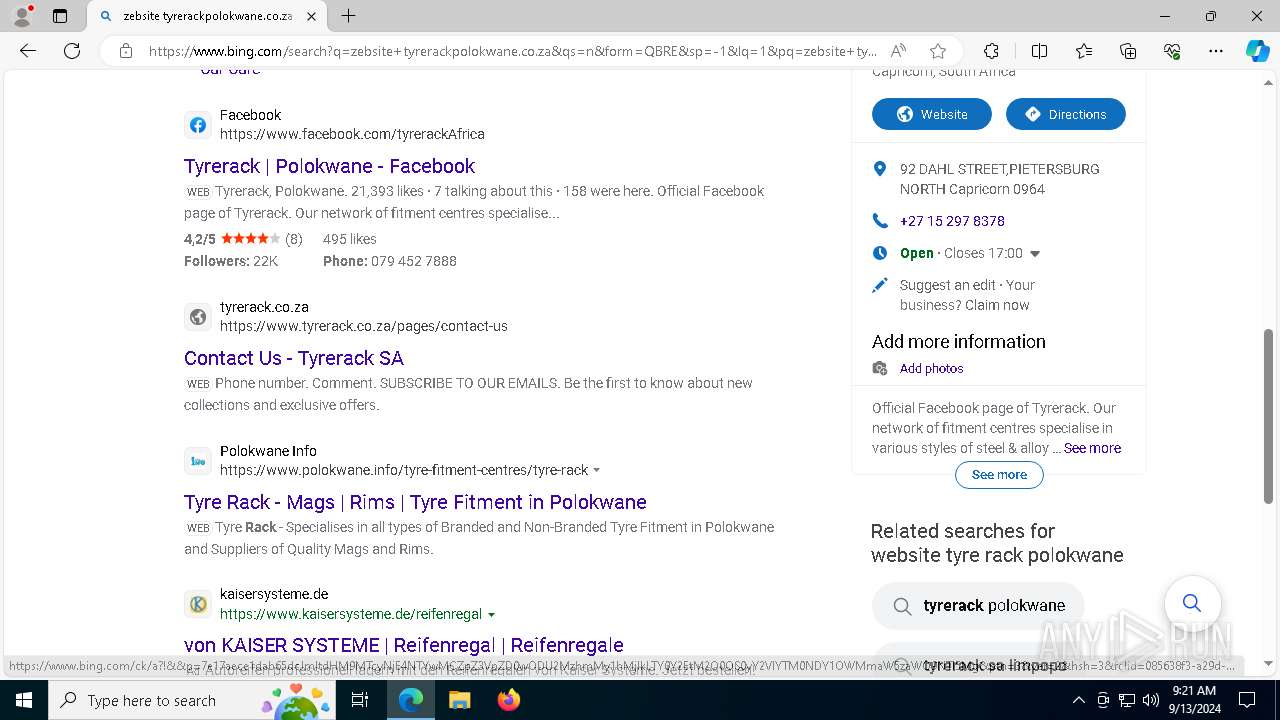Open Tyrerack | Polokwane - Facebook result

[x=329, y=166]
